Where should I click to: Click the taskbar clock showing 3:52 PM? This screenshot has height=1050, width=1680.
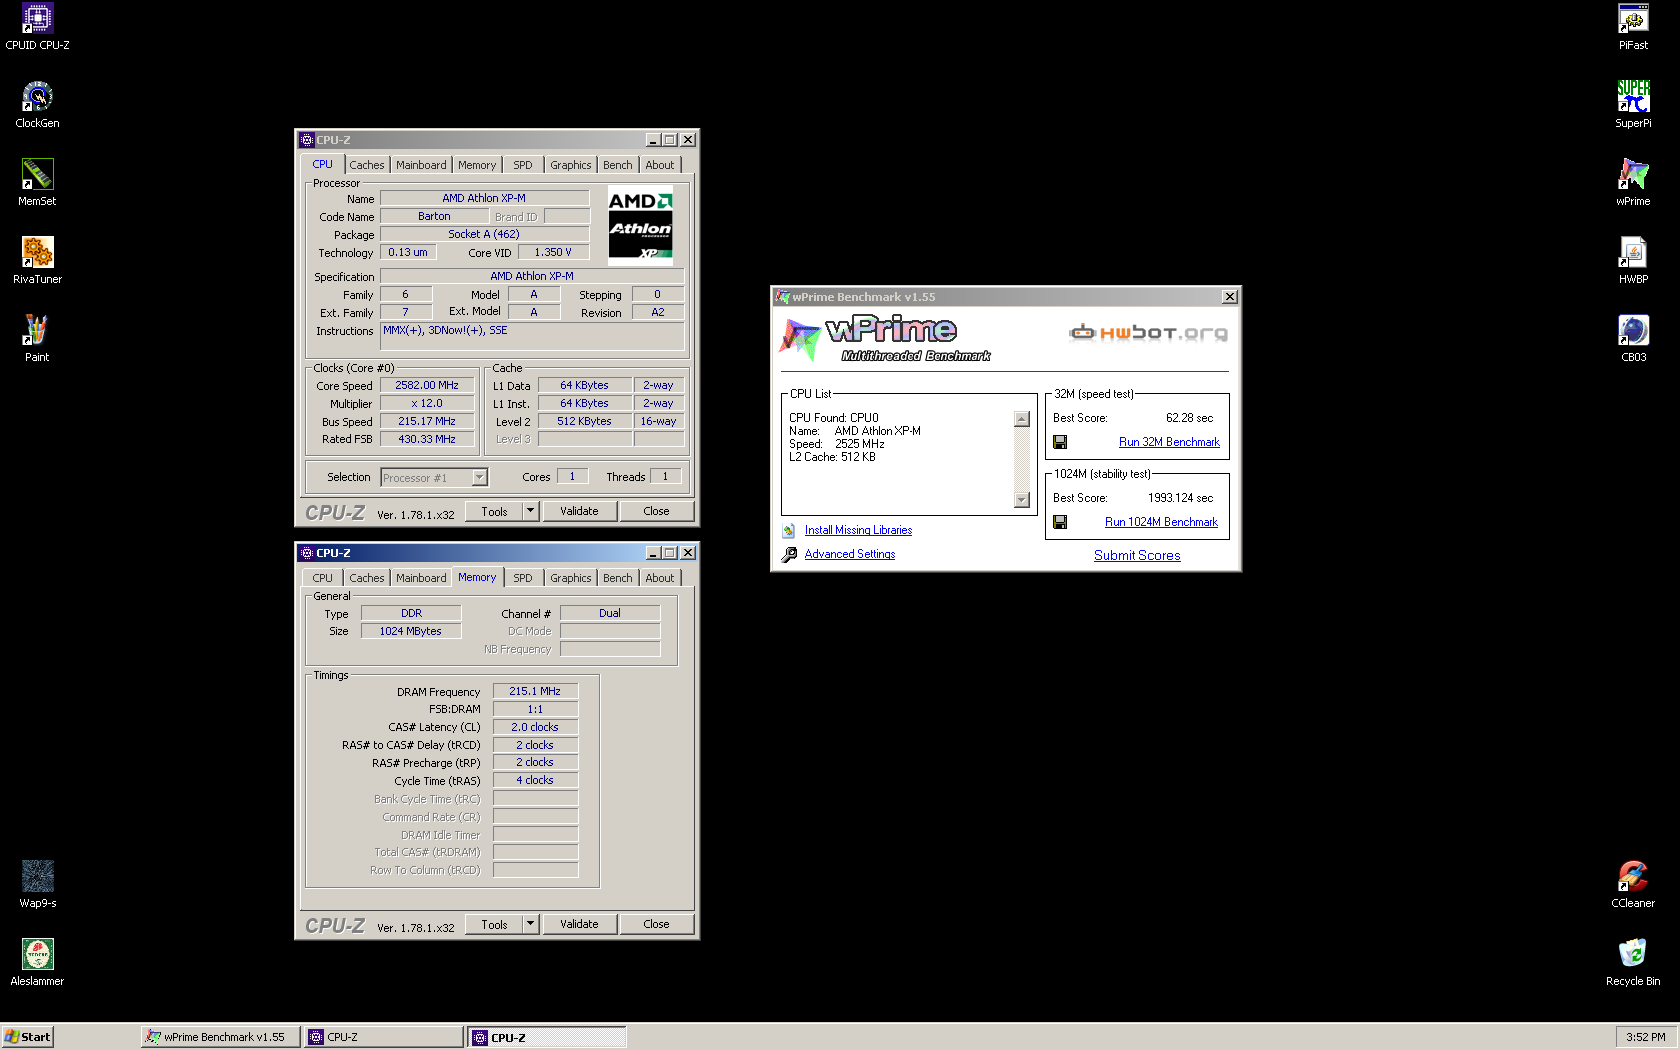pos(1646,1037)
